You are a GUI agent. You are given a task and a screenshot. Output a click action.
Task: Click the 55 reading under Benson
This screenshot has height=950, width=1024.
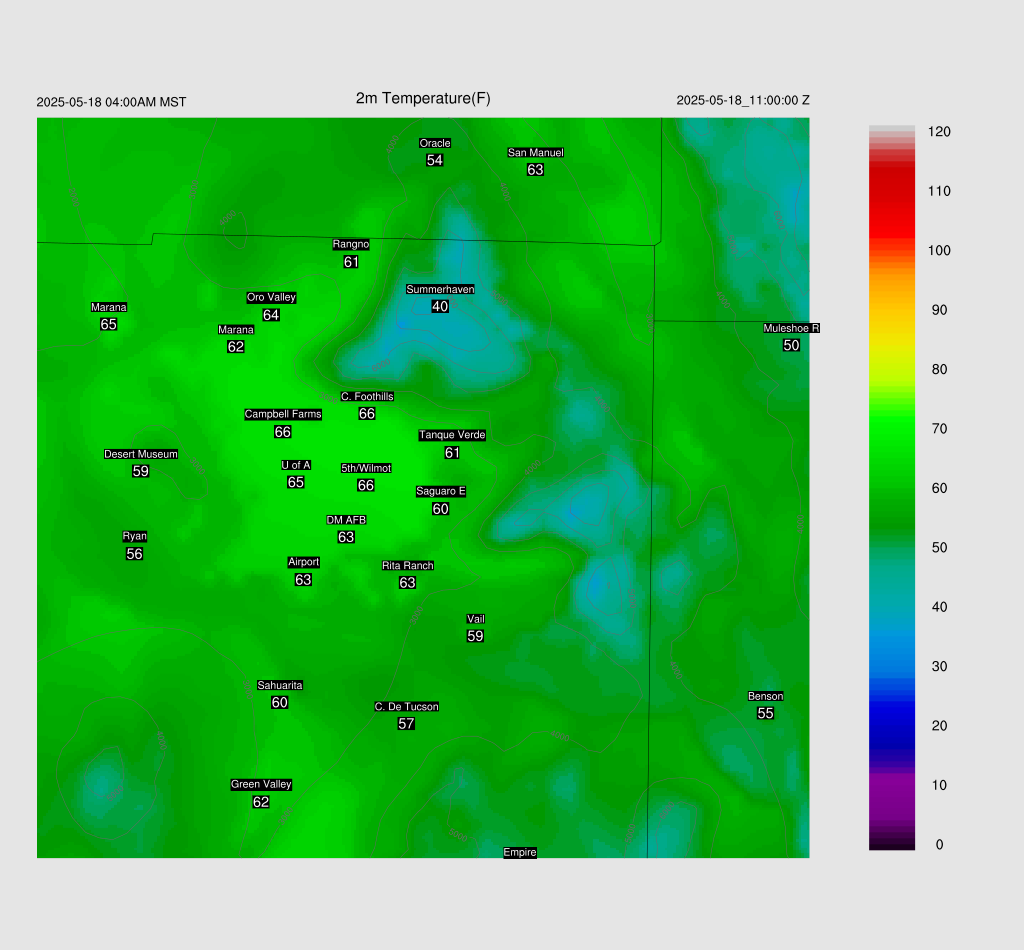click(x=765, y=713)
